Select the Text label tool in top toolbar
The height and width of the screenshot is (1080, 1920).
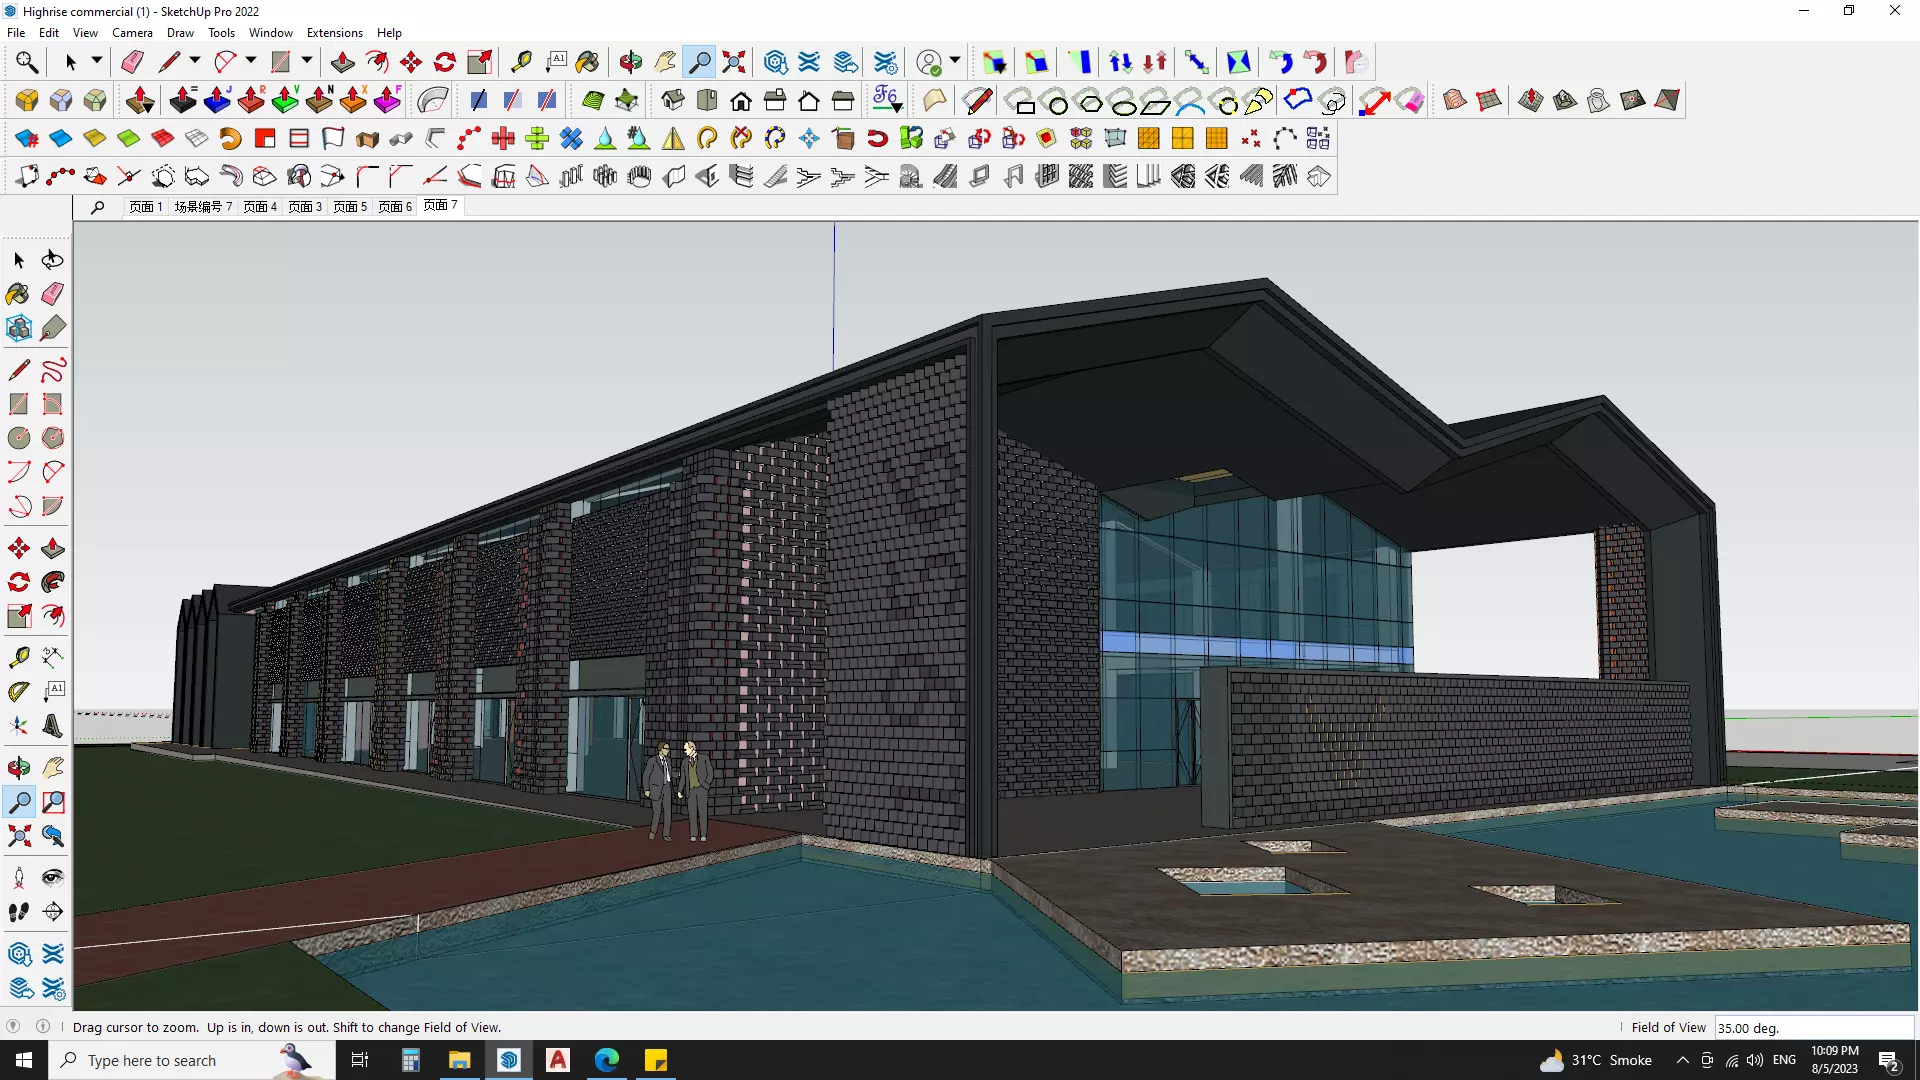(x=556, y=62)
